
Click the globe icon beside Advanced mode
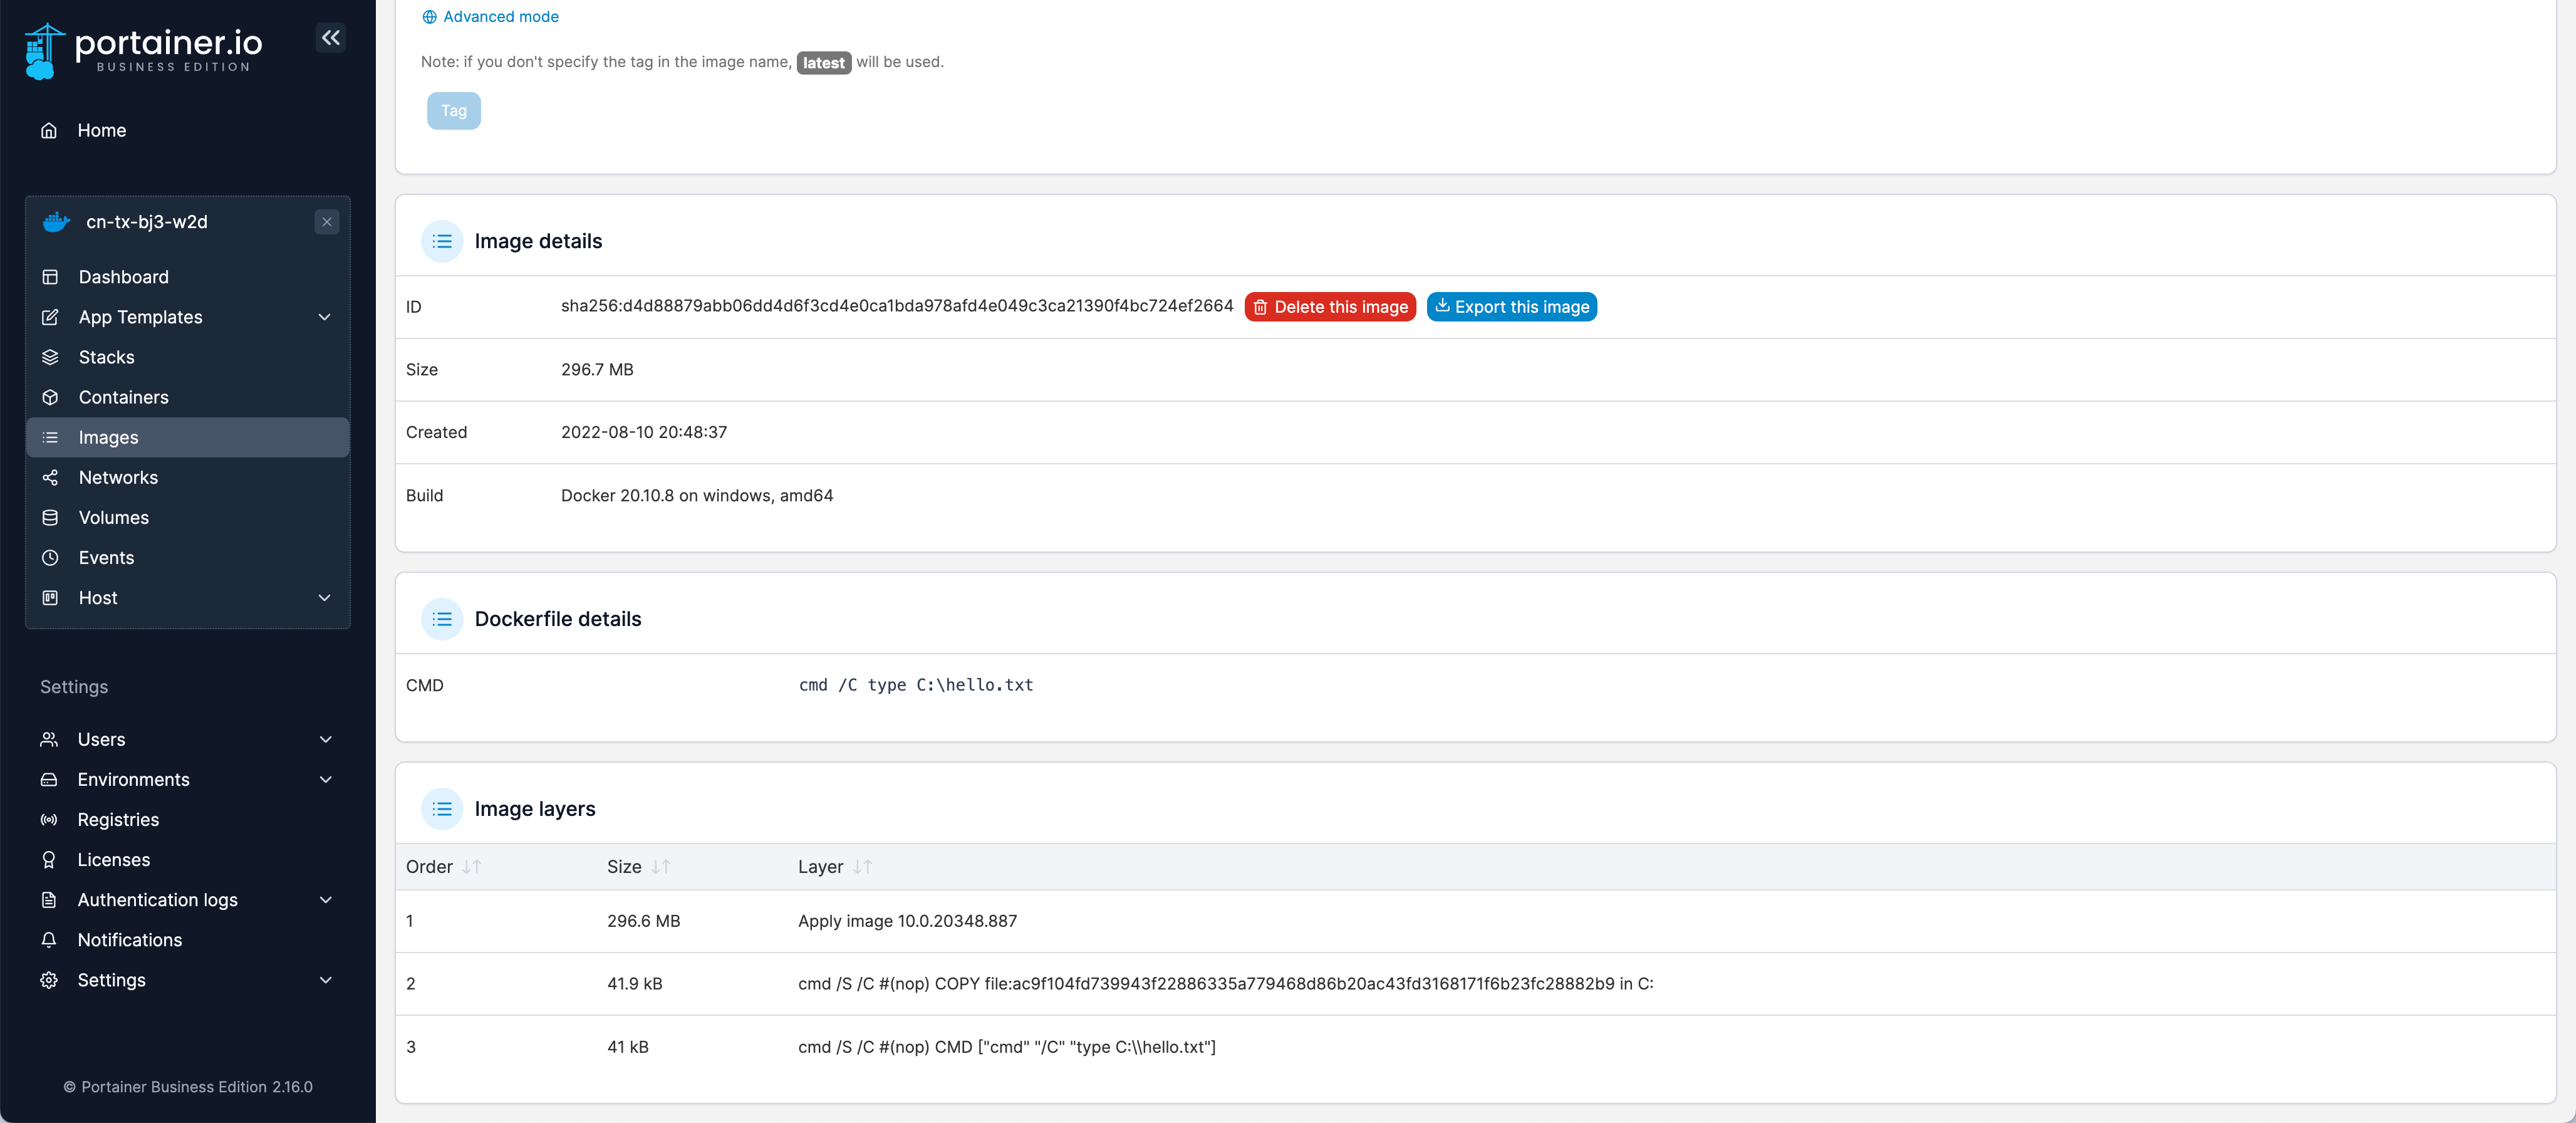coord(430,17)
